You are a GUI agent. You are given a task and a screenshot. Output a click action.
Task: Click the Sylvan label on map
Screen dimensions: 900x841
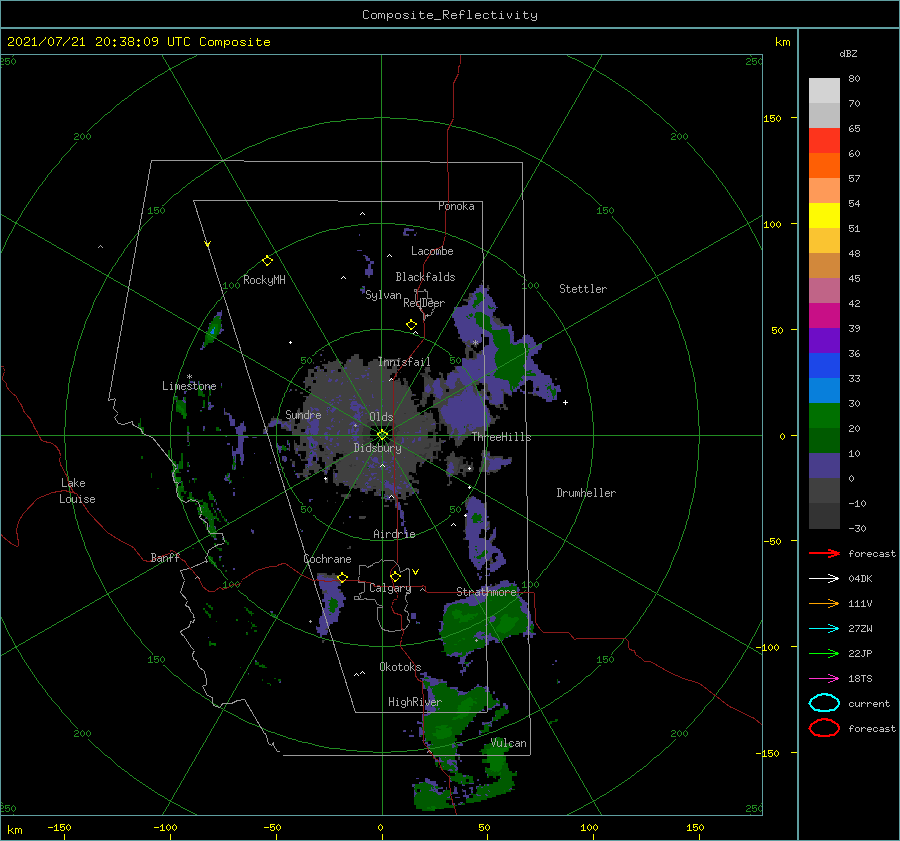tap(383, 295)
